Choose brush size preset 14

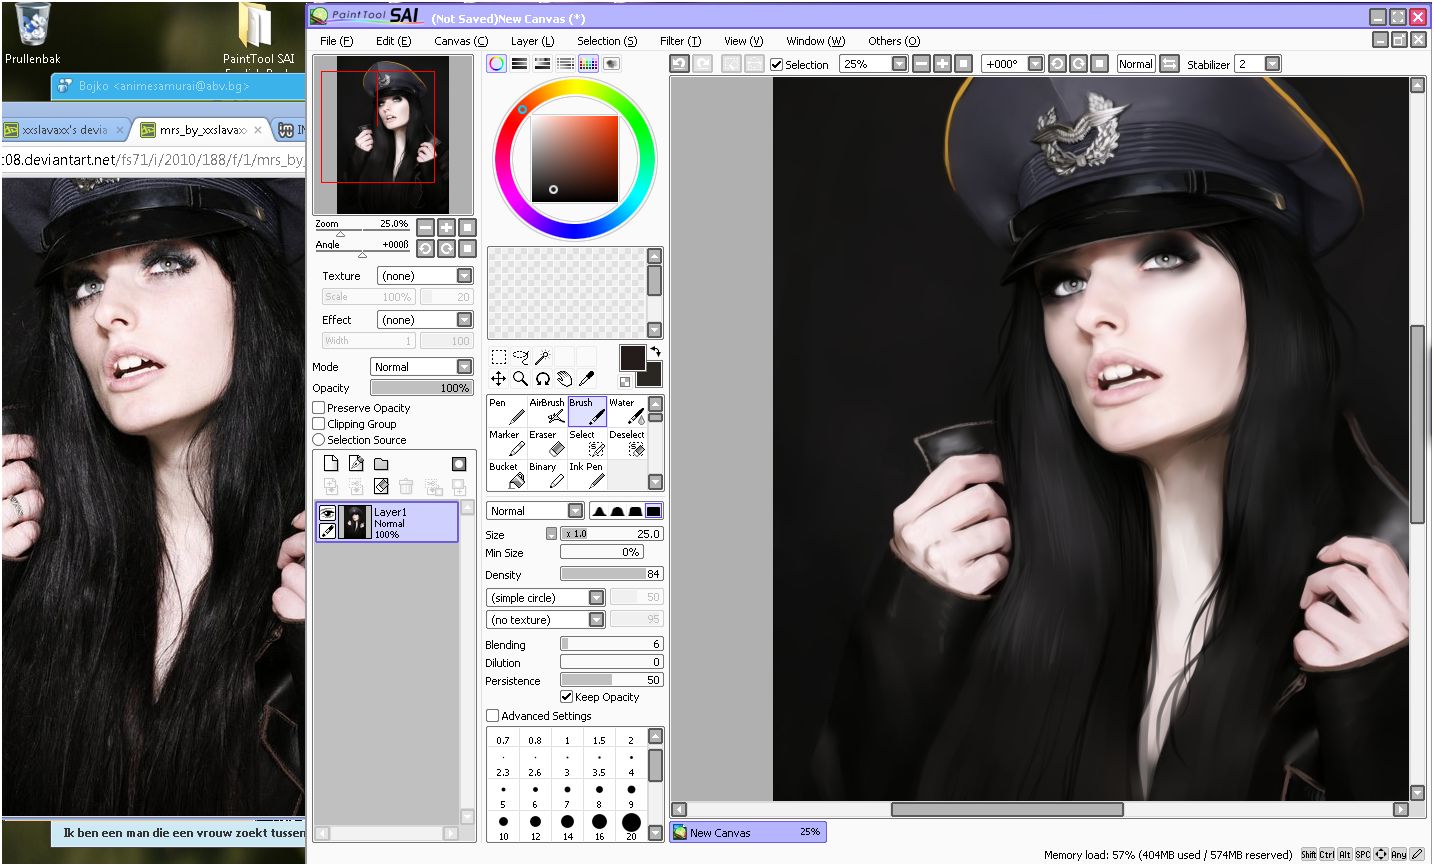coord(567,826)
